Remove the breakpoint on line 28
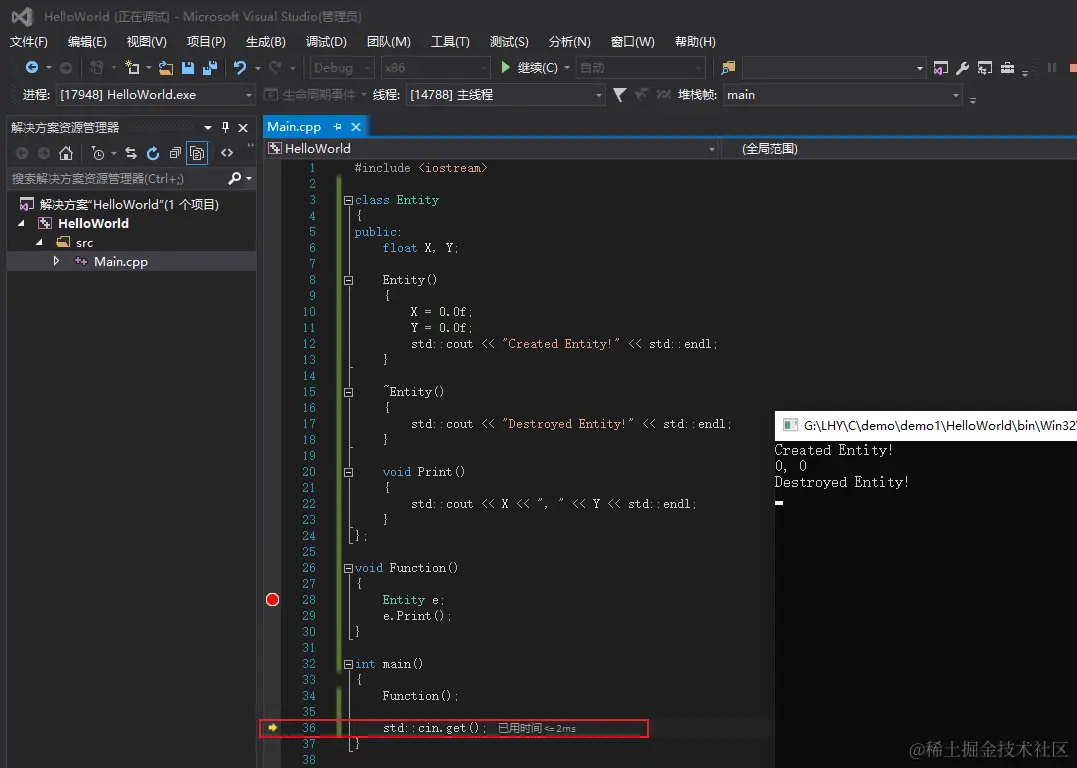Screen dimensions: 1077x768 (272, 600)
